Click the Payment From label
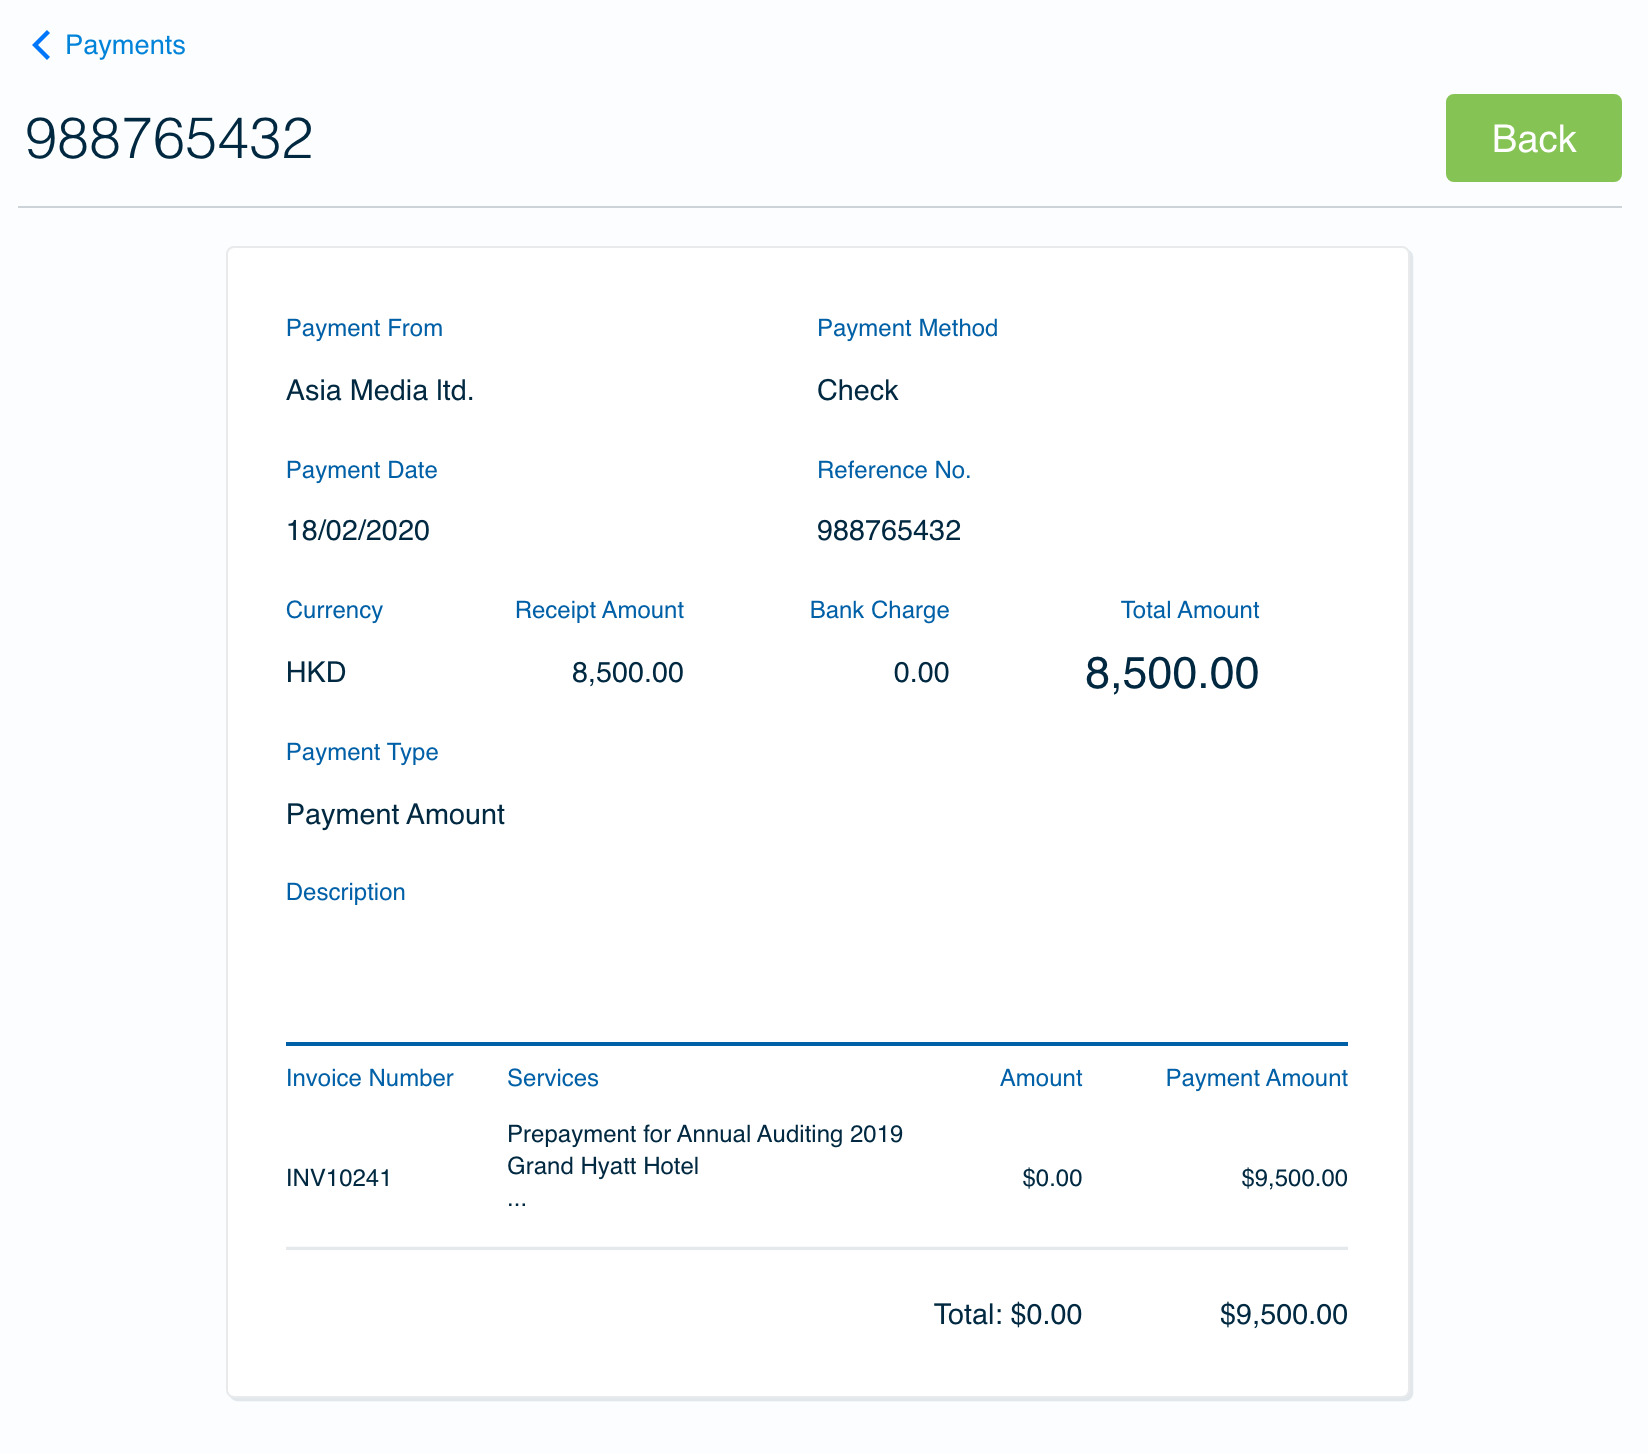 pyautogui.click(x=364, y=328)
